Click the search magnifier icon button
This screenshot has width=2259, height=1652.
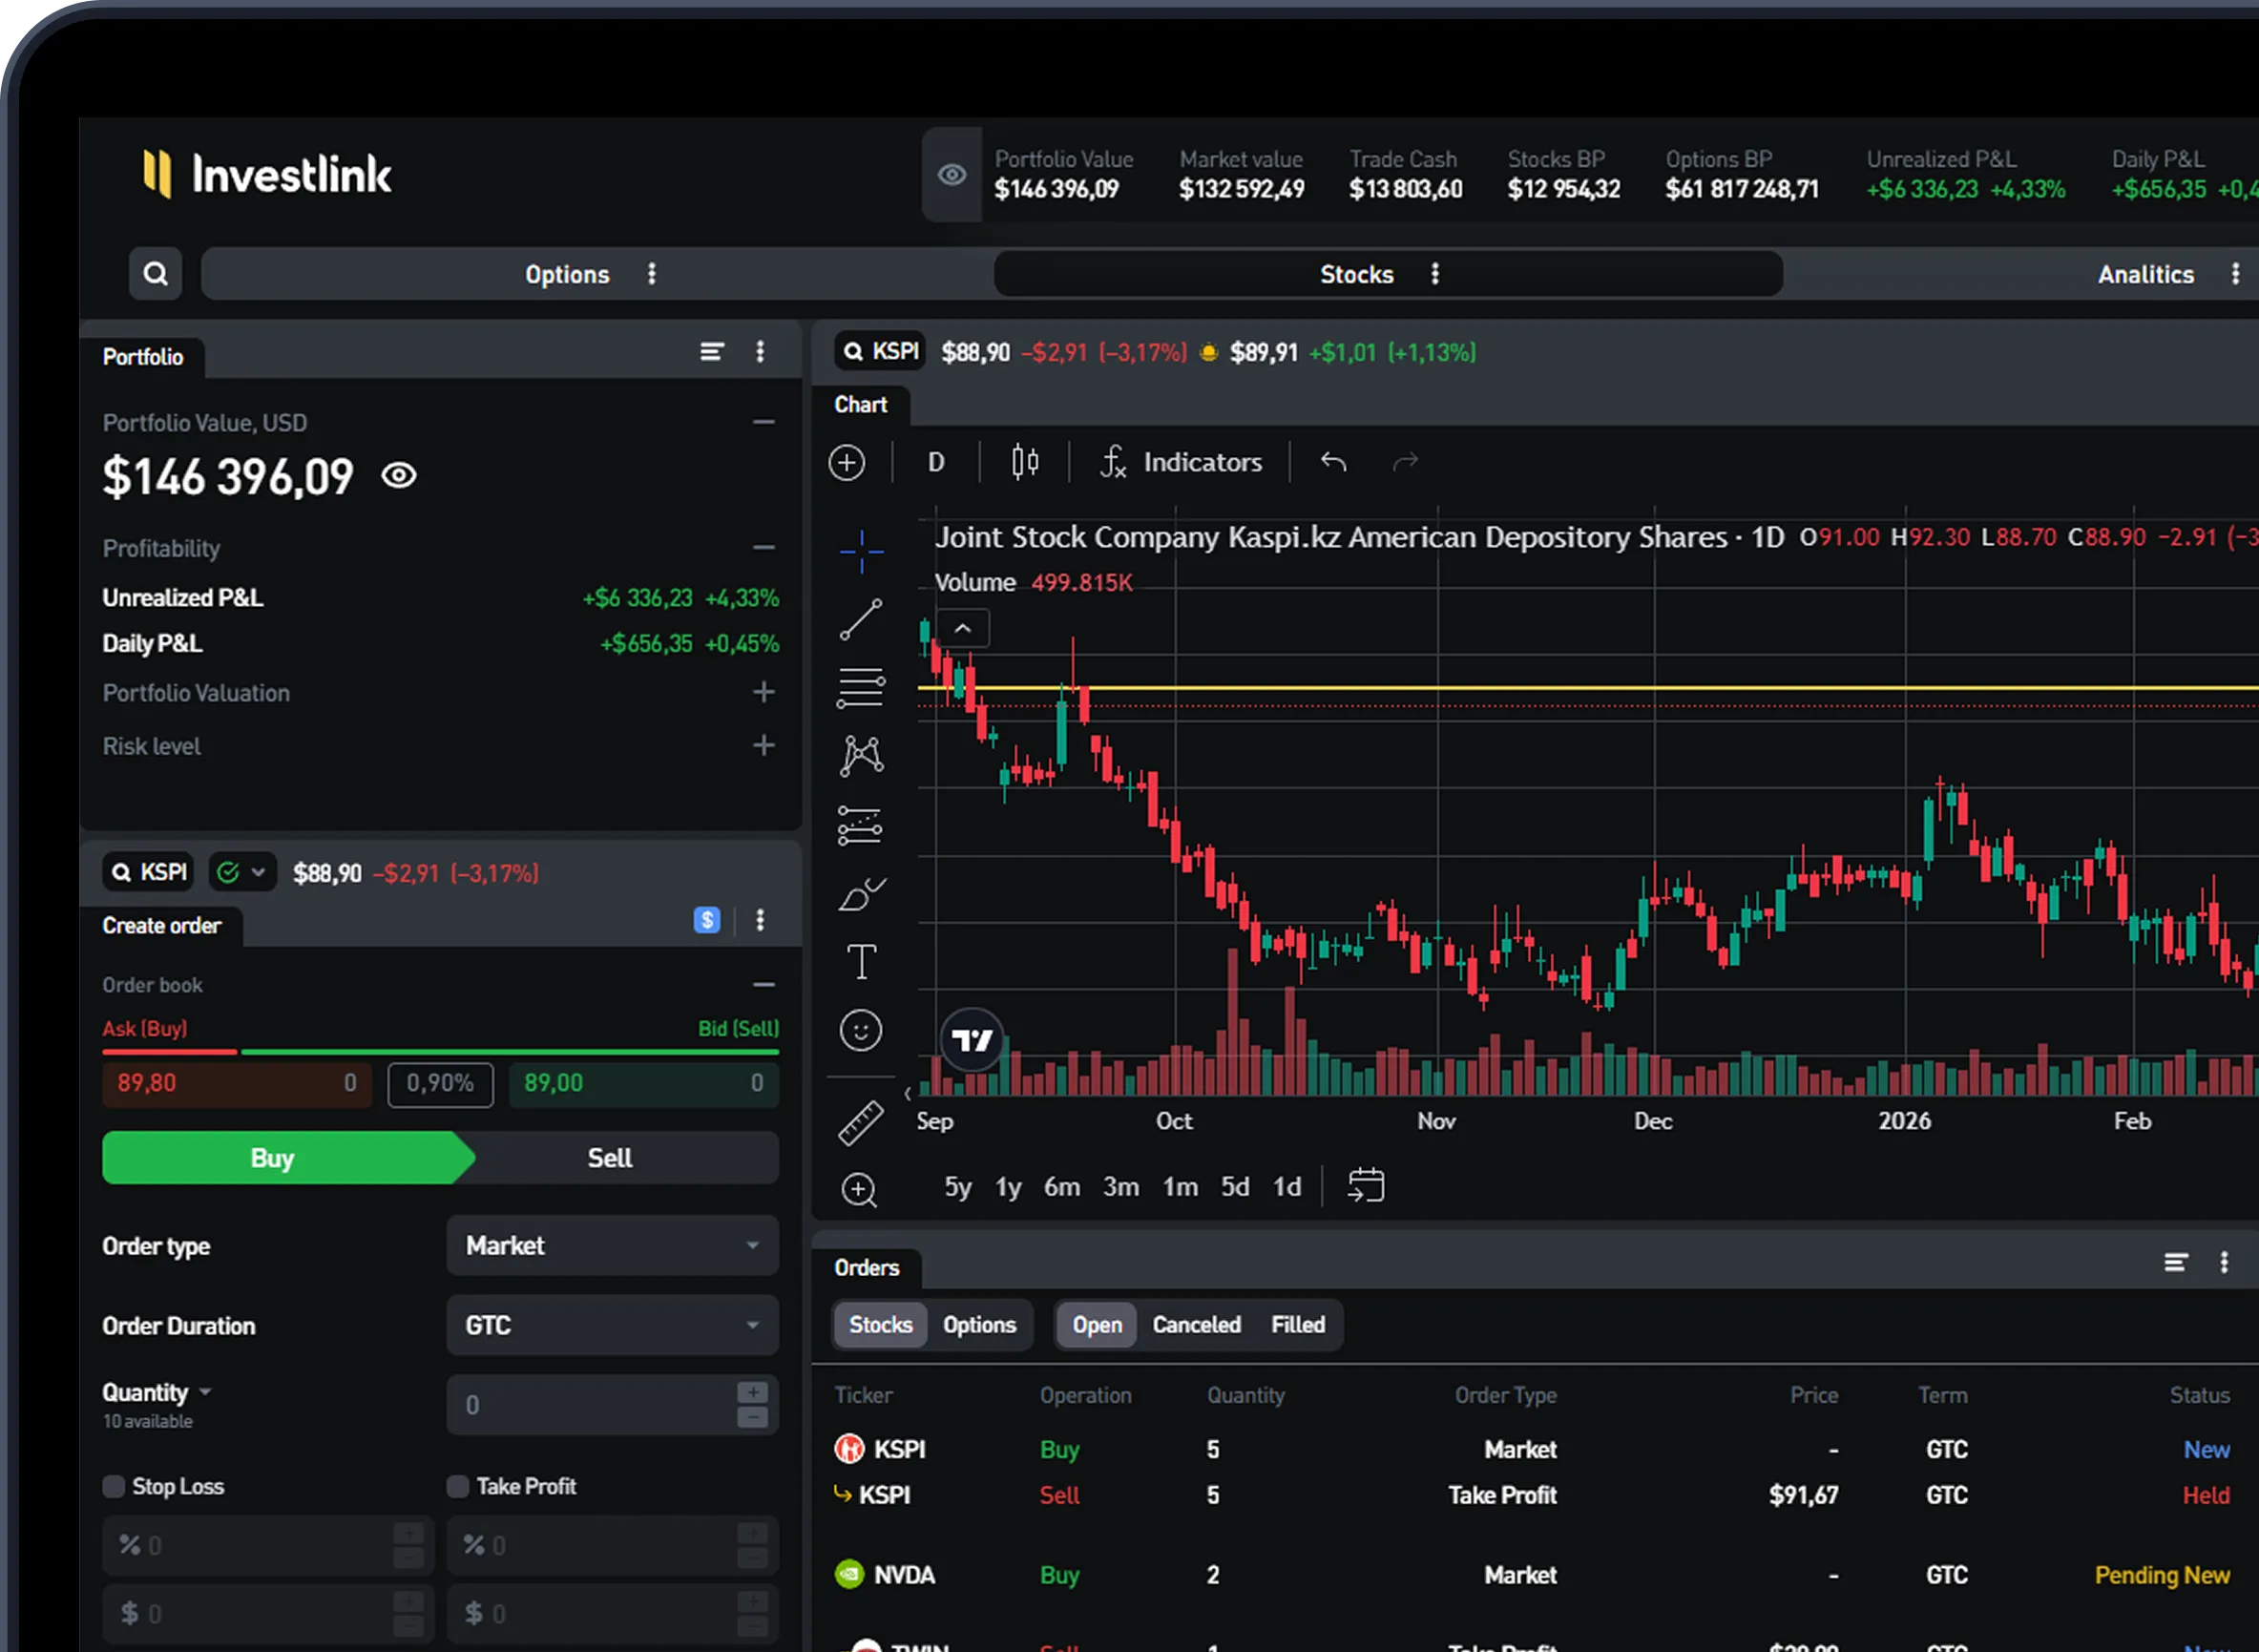pyautogui.click(x=155, y=273)
